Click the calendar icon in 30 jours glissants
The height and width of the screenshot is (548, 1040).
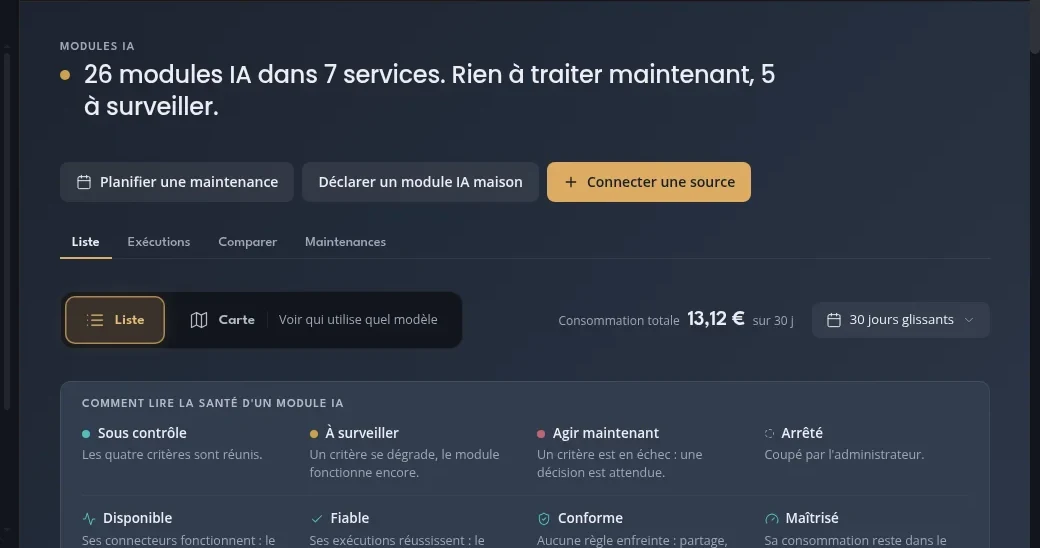click(834, 320)
